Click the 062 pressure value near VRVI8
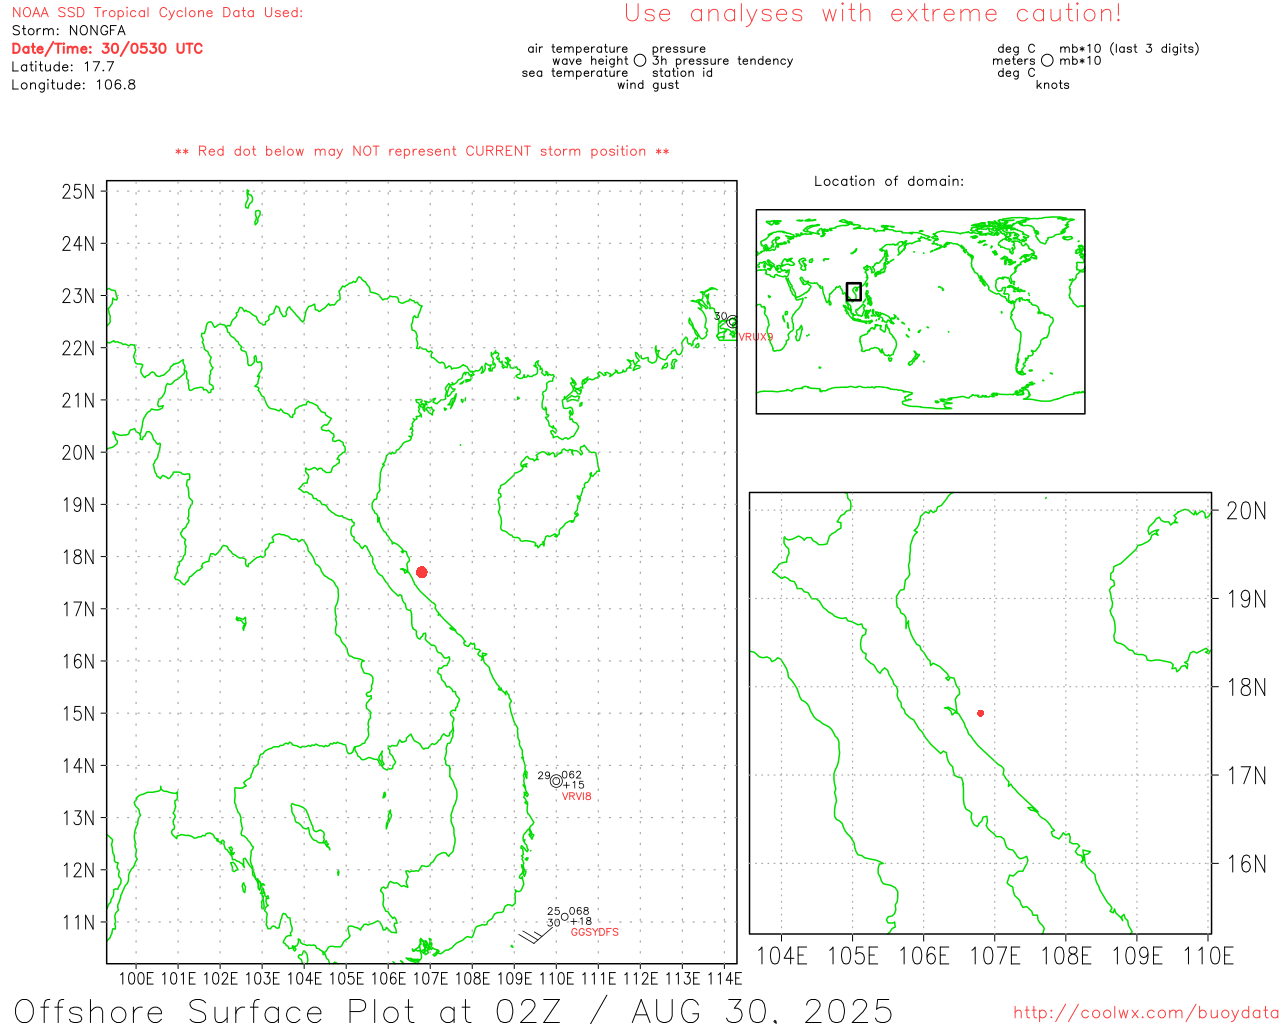This screenshot has height=1024, width=1280. [572, 775]
